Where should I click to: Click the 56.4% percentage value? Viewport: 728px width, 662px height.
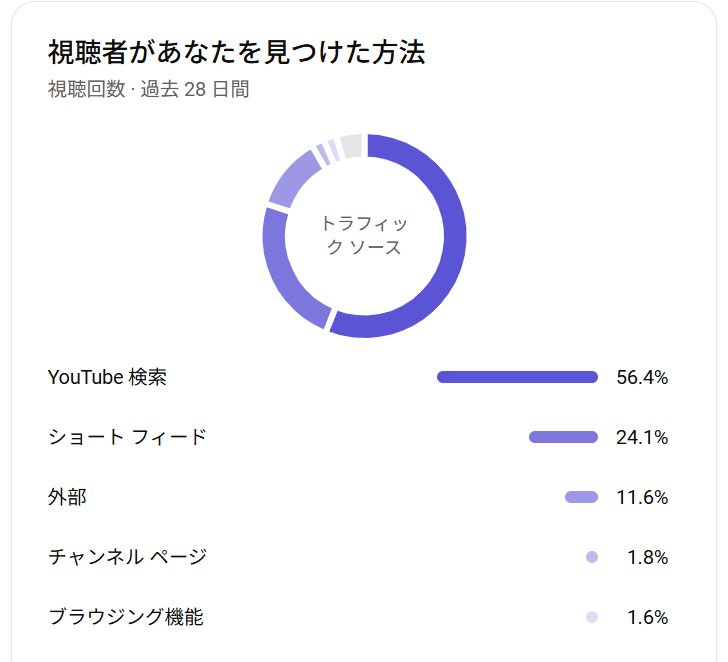(x=642, y=377)
